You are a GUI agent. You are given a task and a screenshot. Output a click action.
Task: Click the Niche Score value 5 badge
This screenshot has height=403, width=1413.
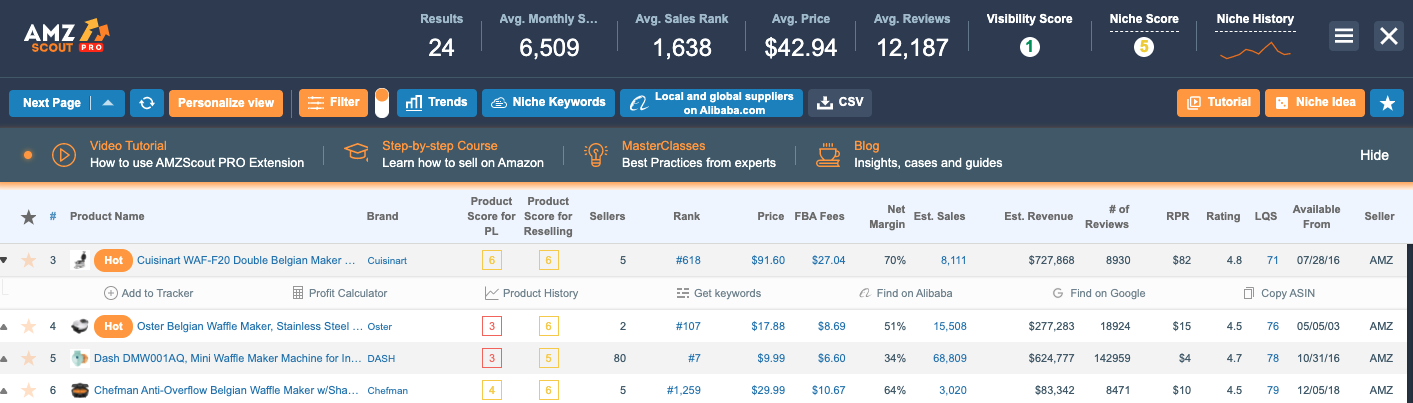(1144, 46)
